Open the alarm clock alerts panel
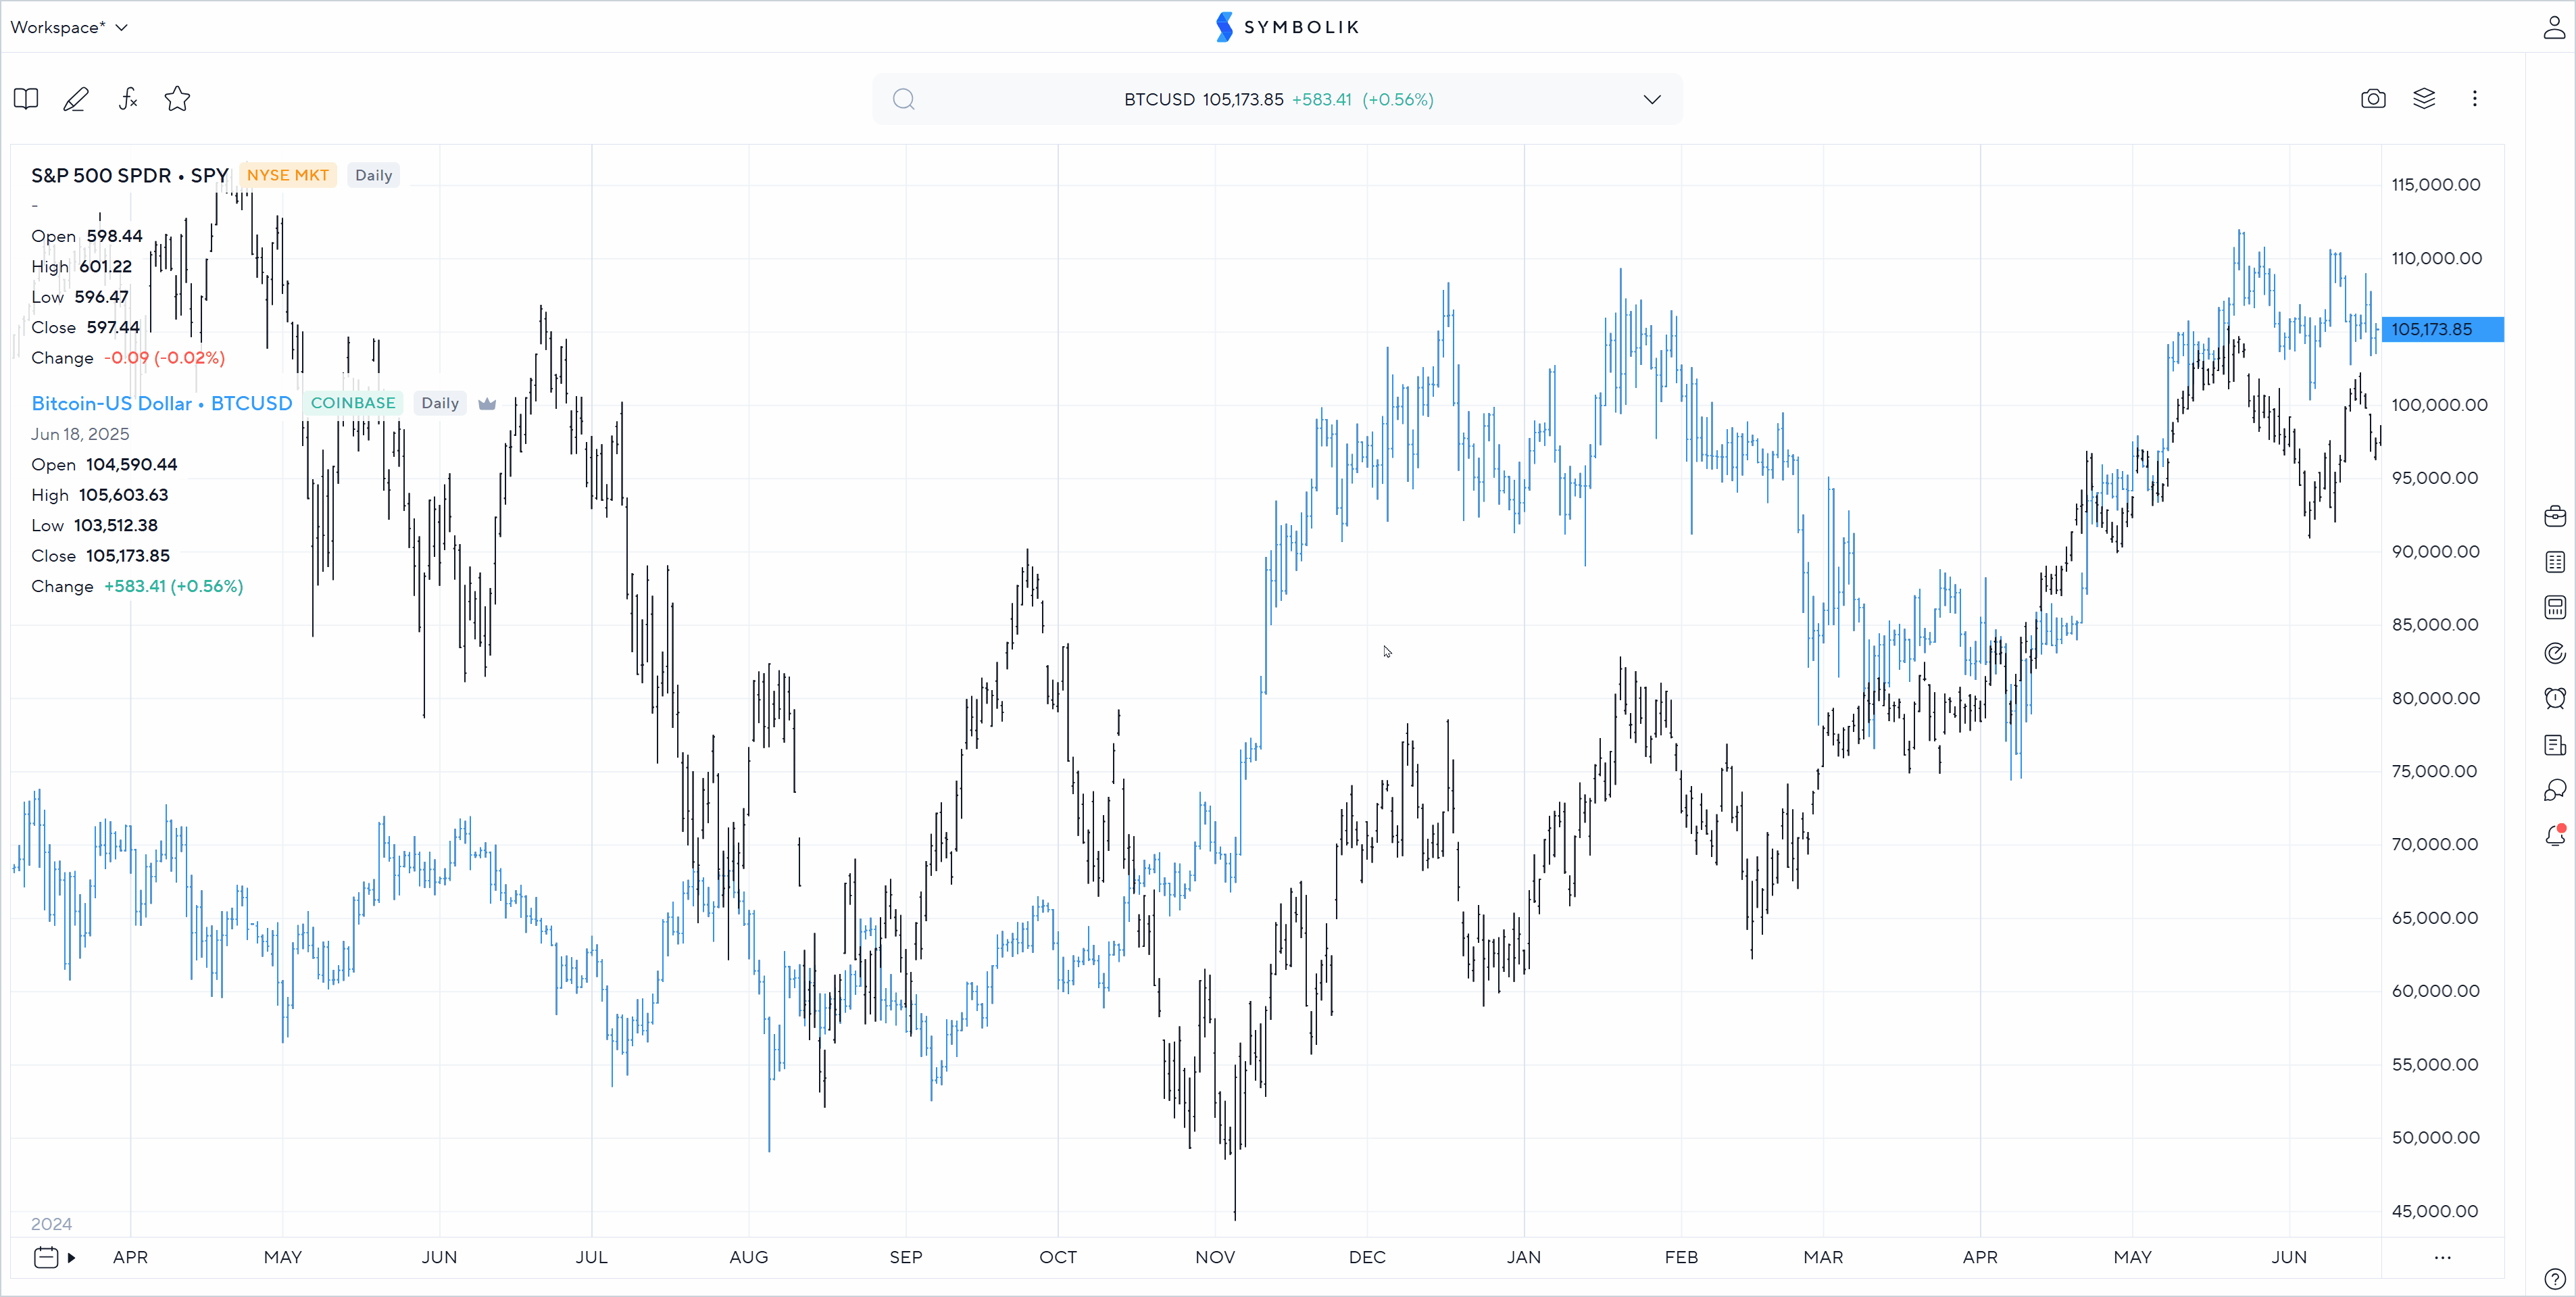This screenshot has width=2576, height=1297. coord(2554,698)
